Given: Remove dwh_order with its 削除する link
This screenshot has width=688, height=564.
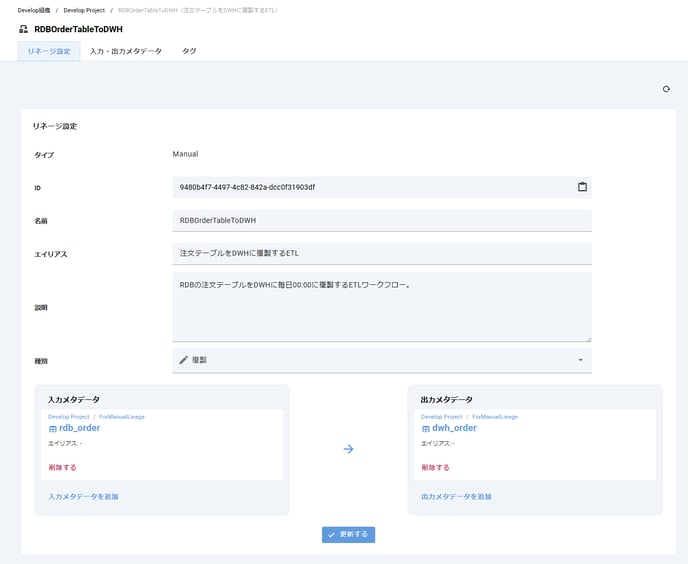Looking at the screenshot, I should pos(435,467).
